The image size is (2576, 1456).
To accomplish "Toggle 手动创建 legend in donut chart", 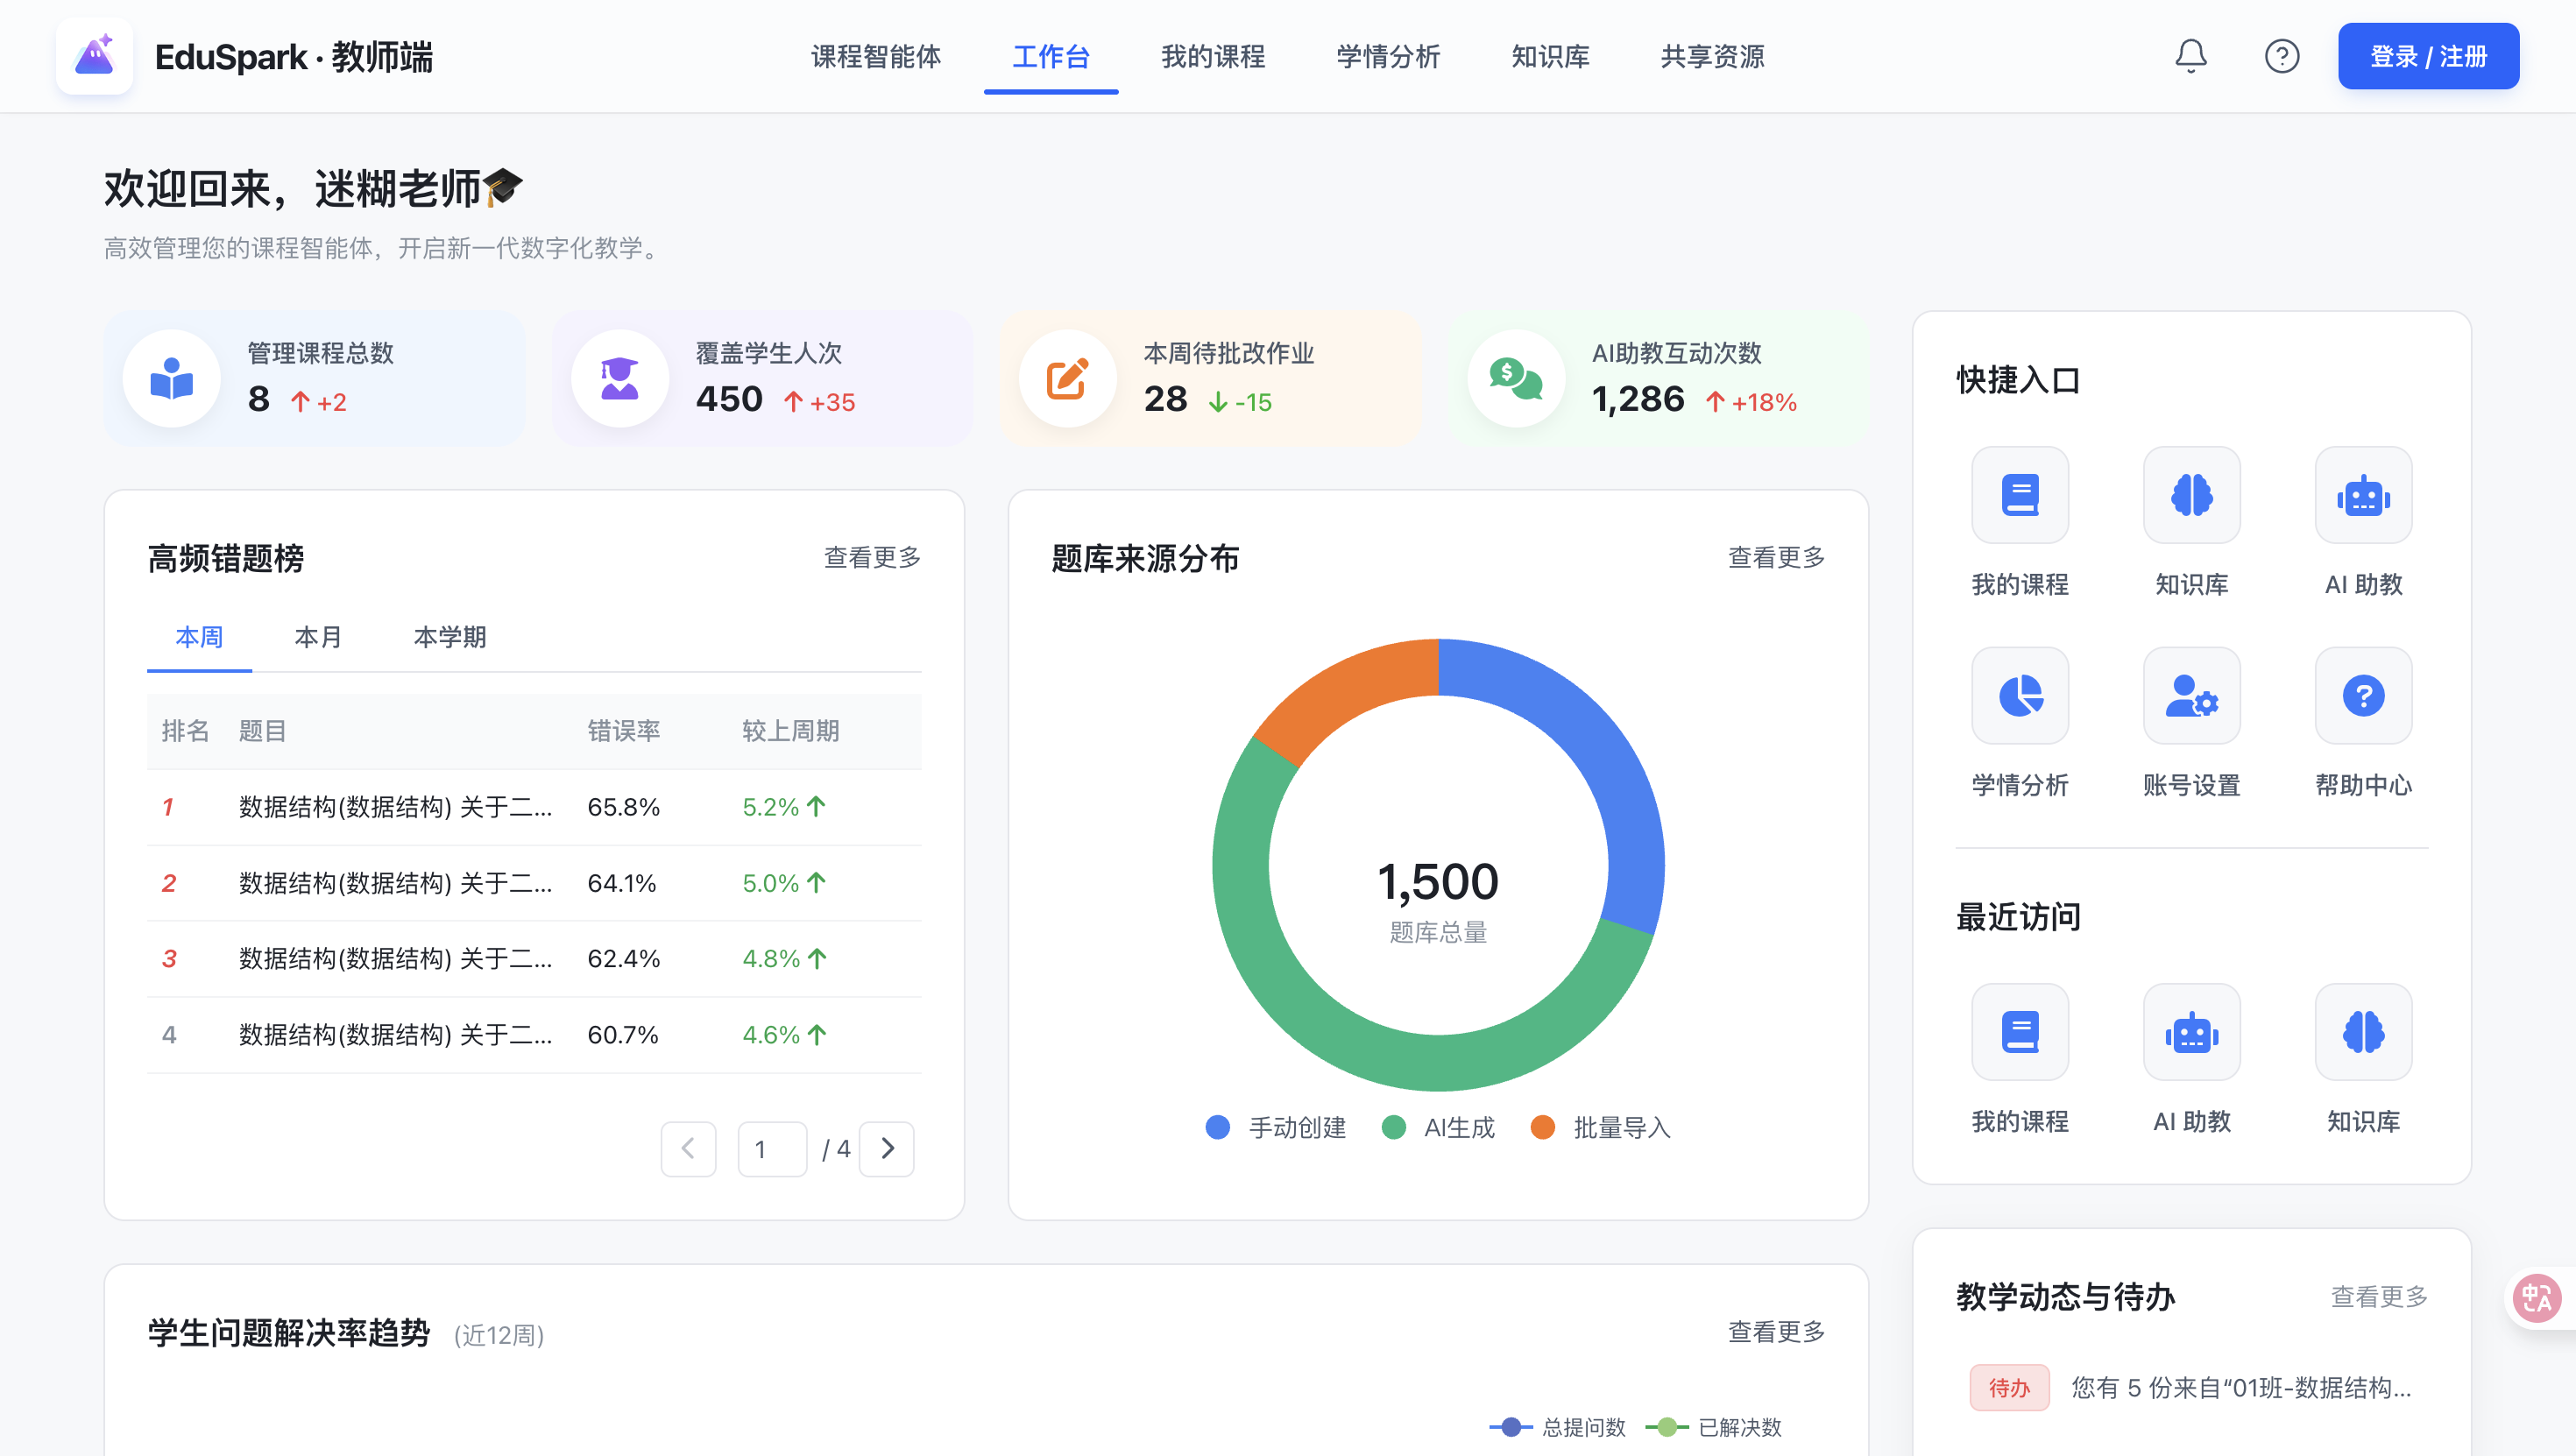I will [x=1275, y=1127].
